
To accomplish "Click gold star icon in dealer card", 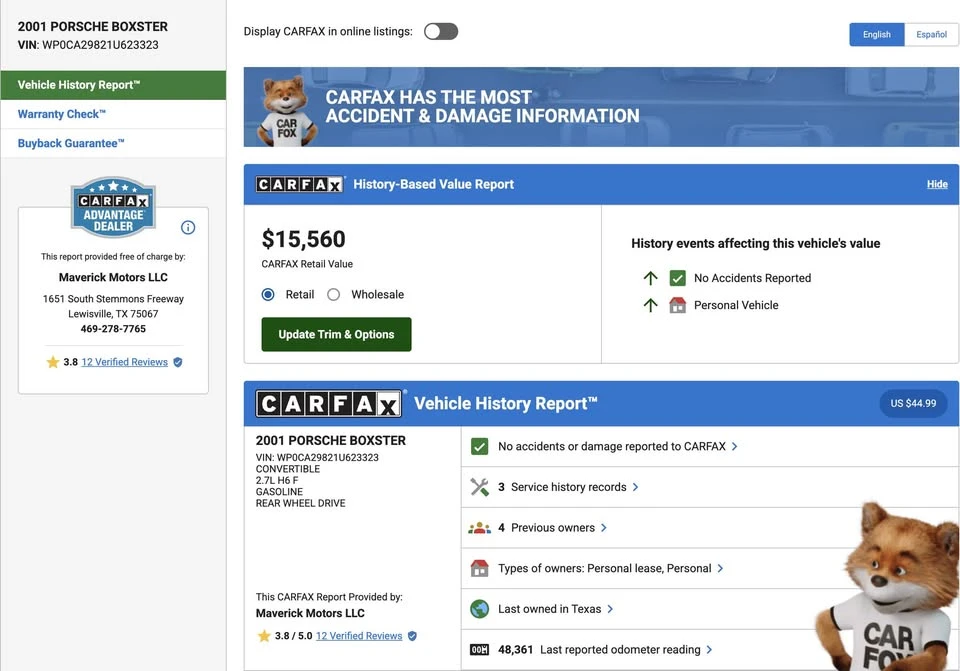I will [53, 362].
